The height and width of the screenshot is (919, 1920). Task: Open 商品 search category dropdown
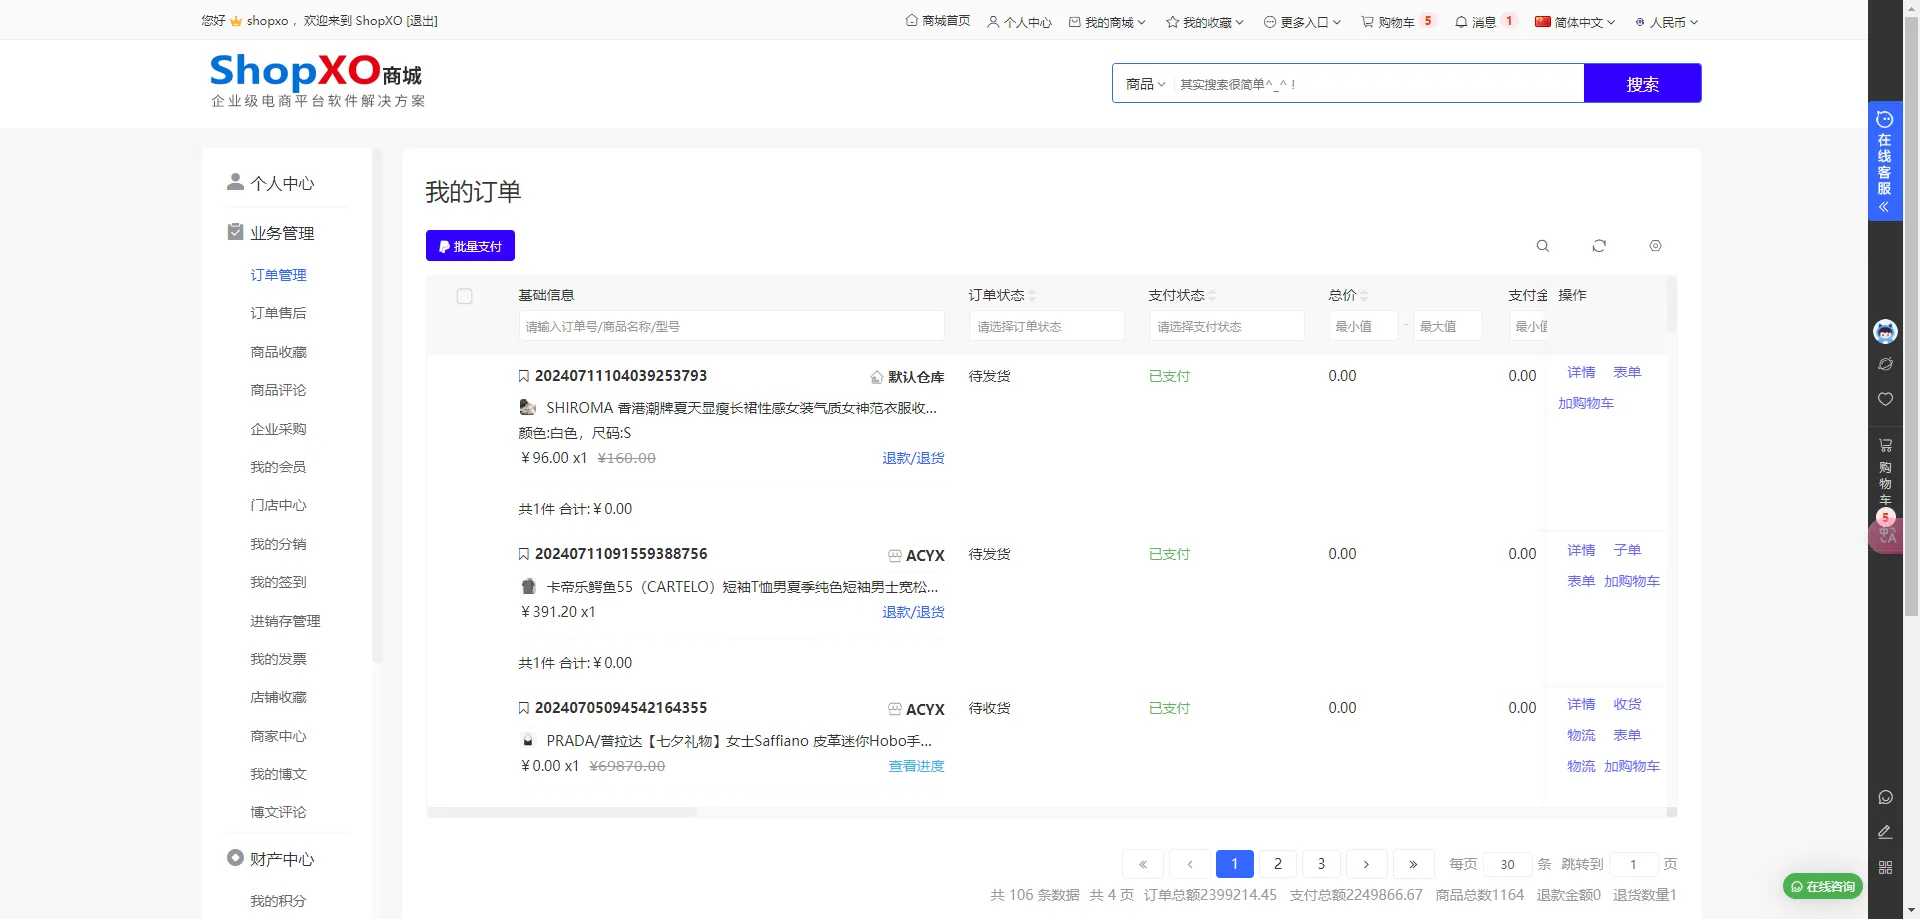pos(1146,84)
